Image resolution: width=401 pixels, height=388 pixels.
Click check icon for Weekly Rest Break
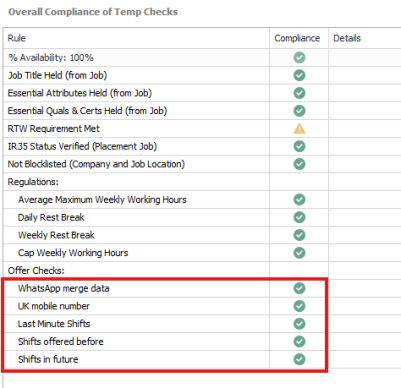299,235
